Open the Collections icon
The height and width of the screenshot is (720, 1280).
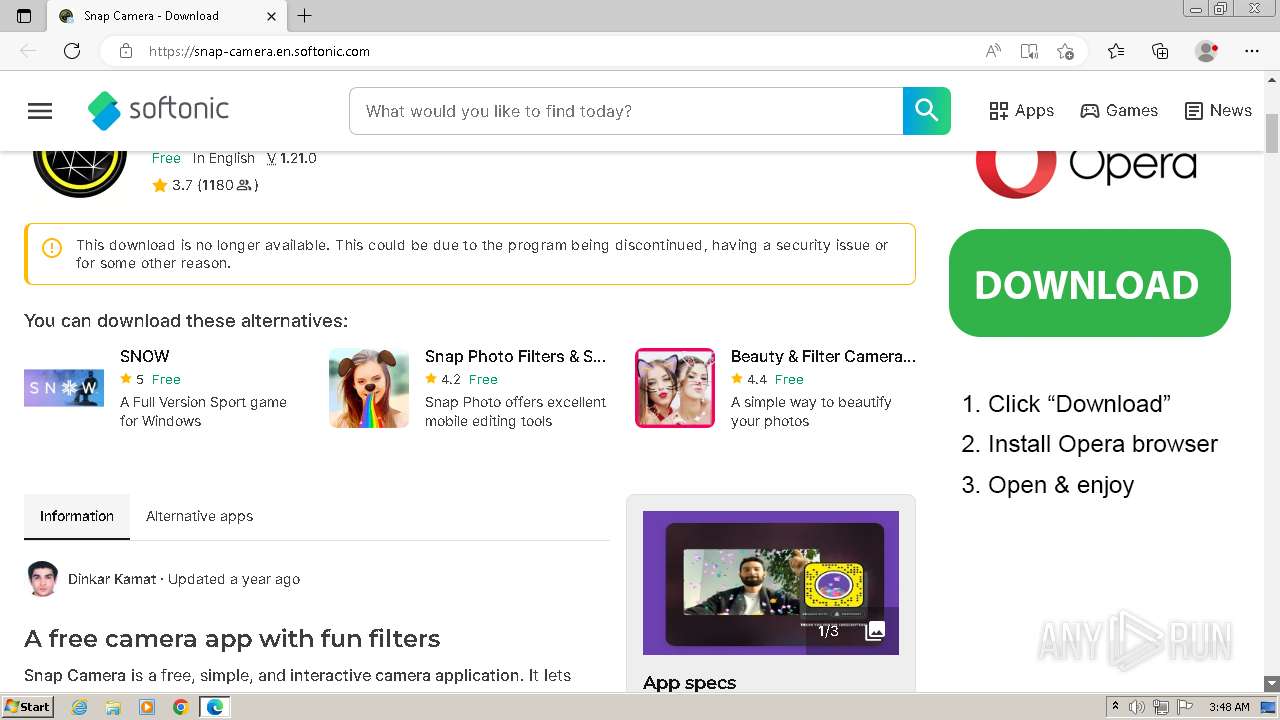[x=1160, y=51]
